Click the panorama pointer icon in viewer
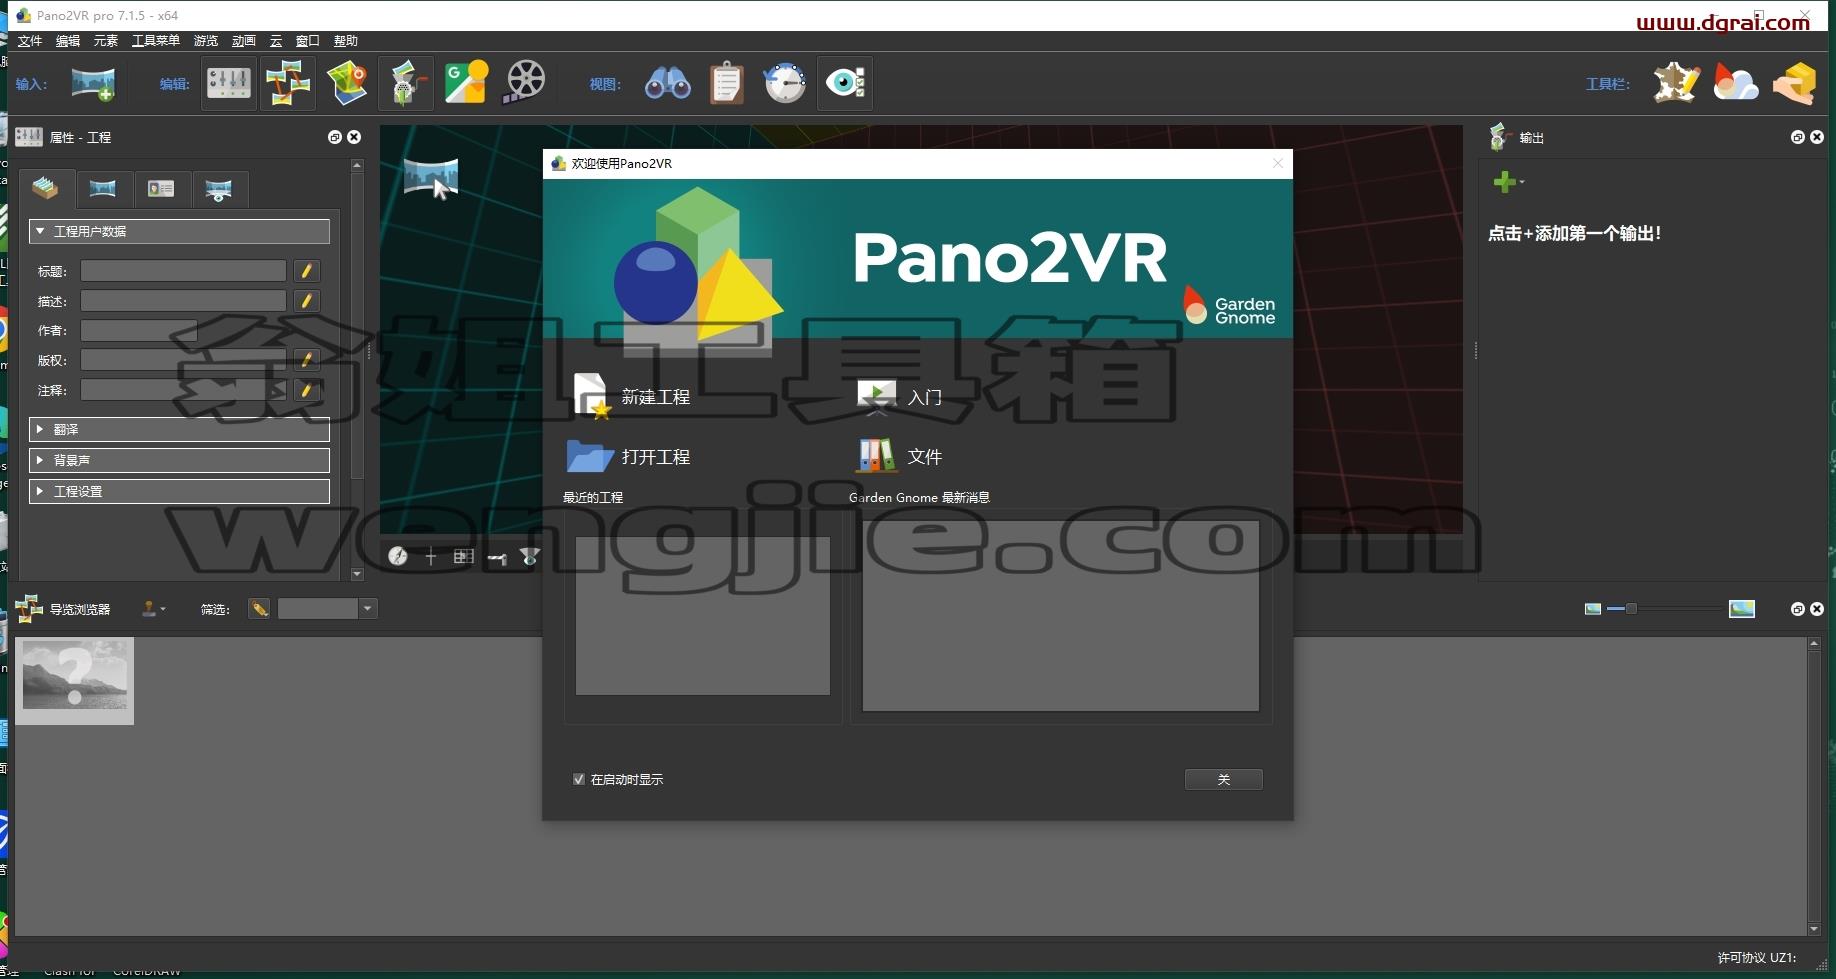This screenshot has height=979, width=1836. (x=431, y=179)
